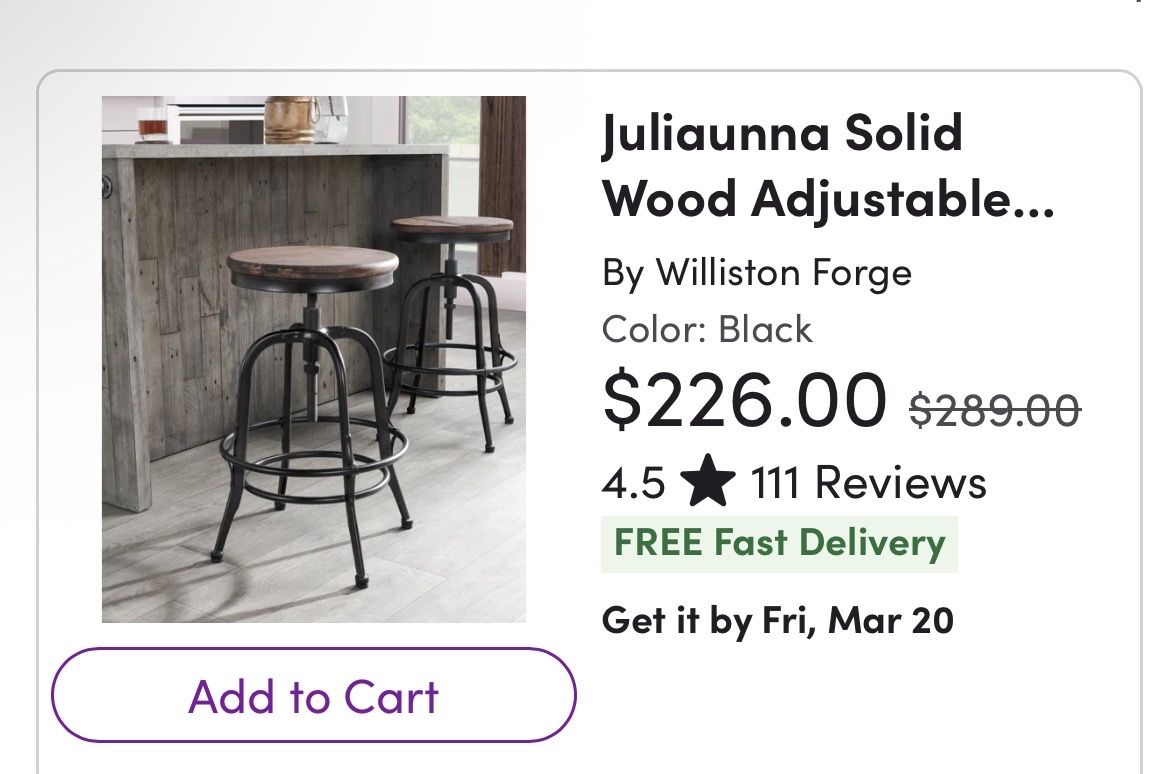Tap the FREE Fast Delivery badge
This screenshot has width=1169, height=774.
[779, 543]
